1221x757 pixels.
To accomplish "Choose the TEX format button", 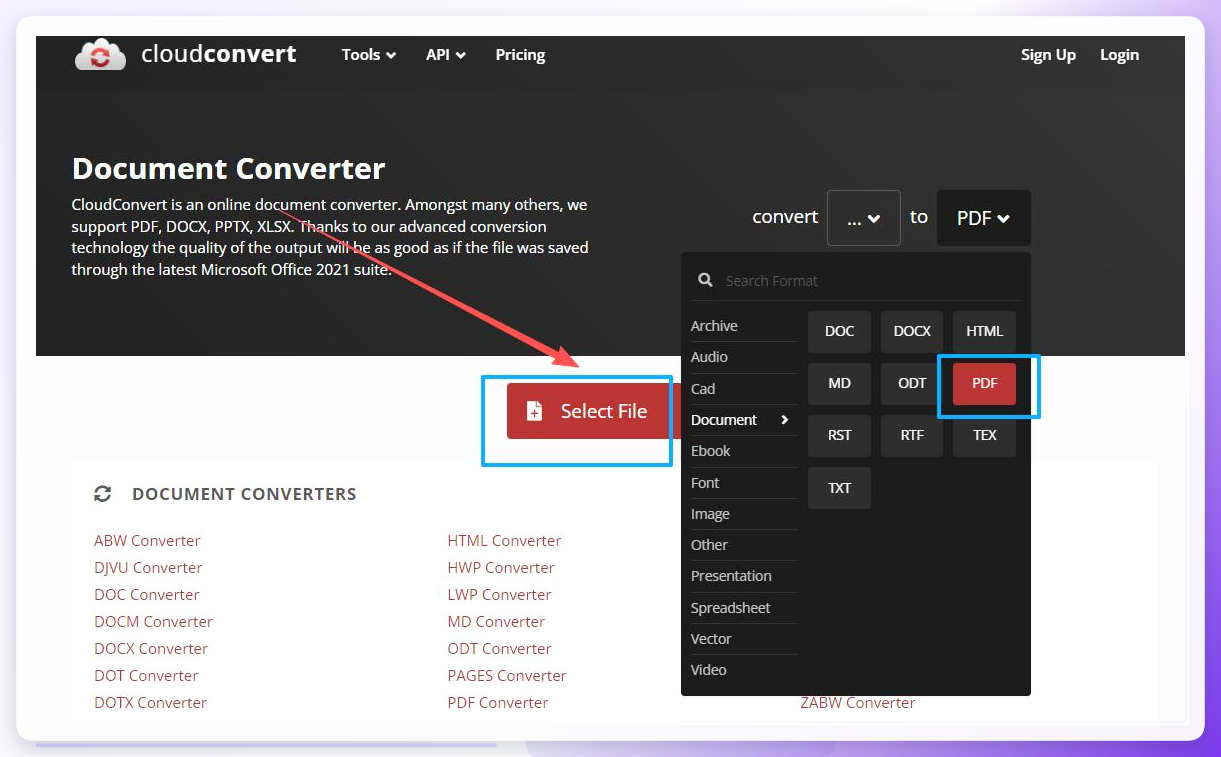I will [984, 435].
